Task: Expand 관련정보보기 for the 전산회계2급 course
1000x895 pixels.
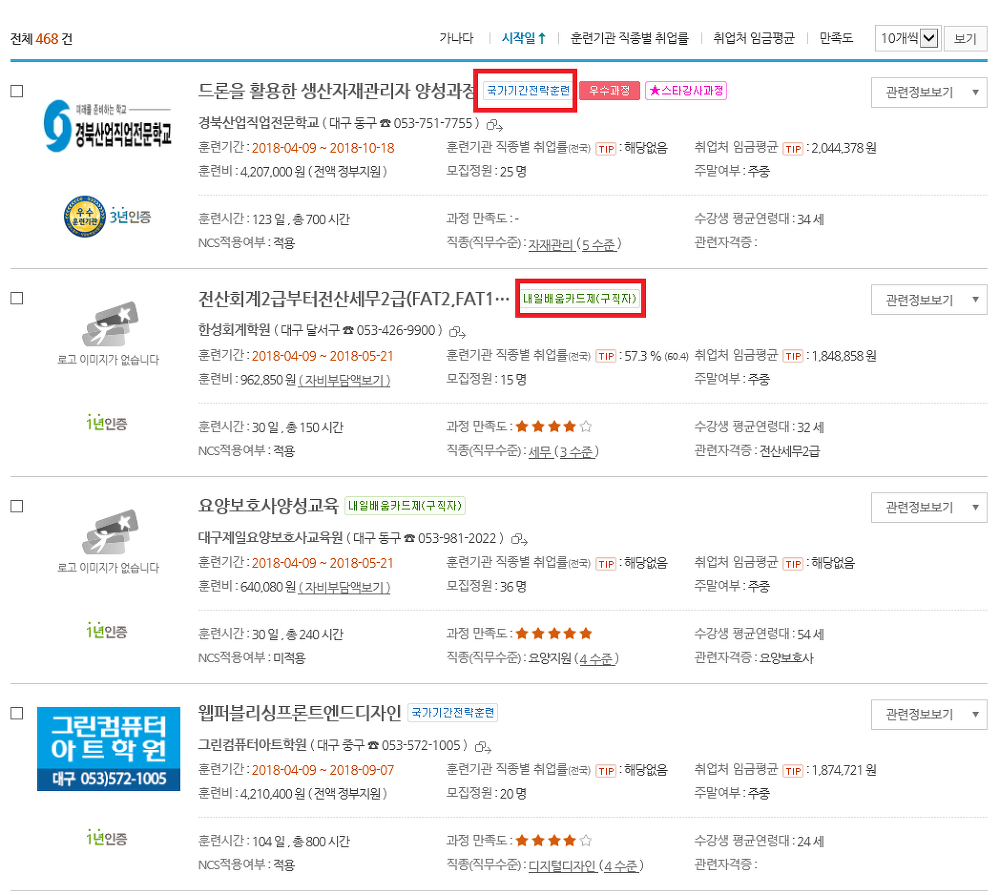Action: tap(929, 300)
